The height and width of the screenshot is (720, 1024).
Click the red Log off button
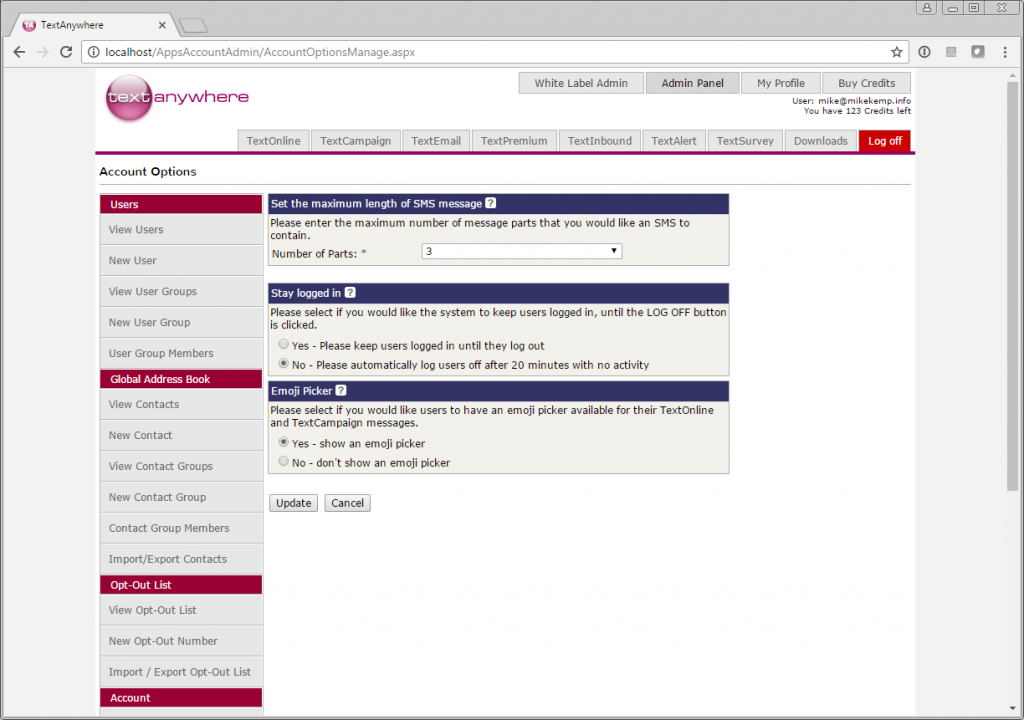tap(884, 141)
